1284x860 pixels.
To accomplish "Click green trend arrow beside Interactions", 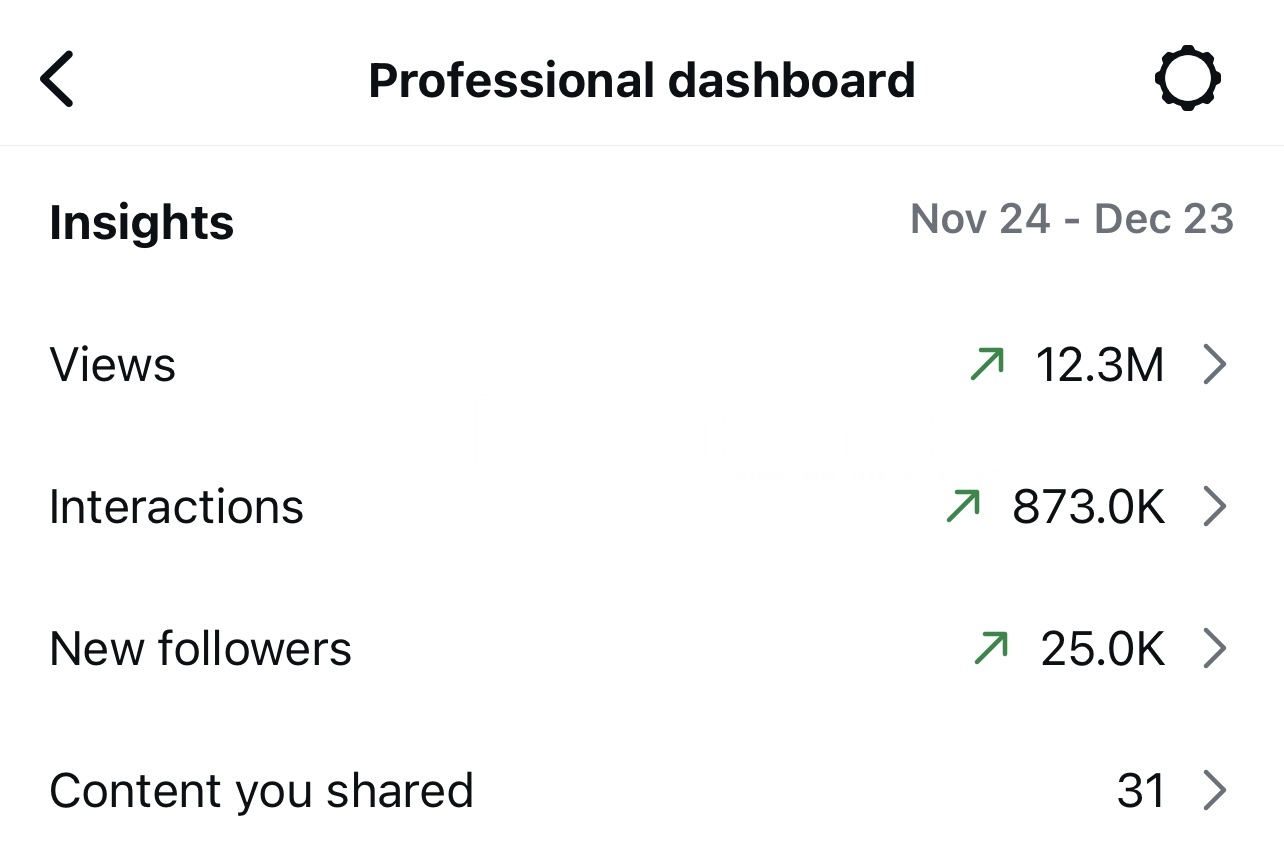I will pyautogui.click(x=963, y=507).
